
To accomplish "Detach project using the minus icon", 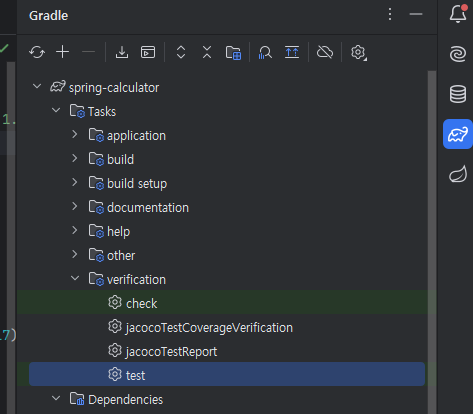I will pyautogui.click(x=88, y=52).
